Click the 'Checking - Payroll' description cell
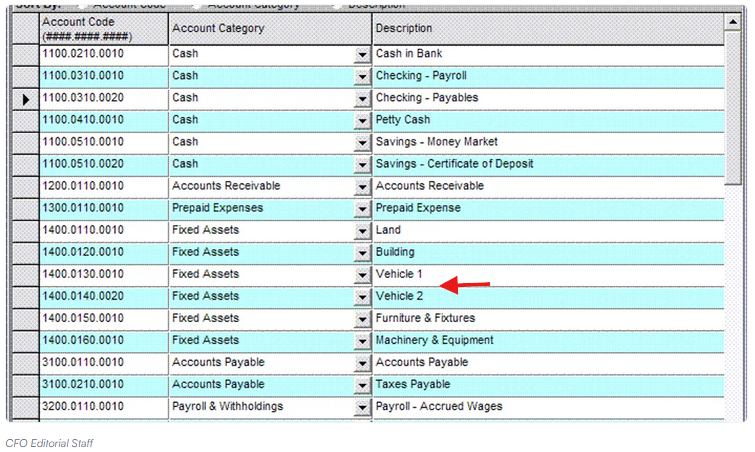755x452 pixels. [548, 77]
